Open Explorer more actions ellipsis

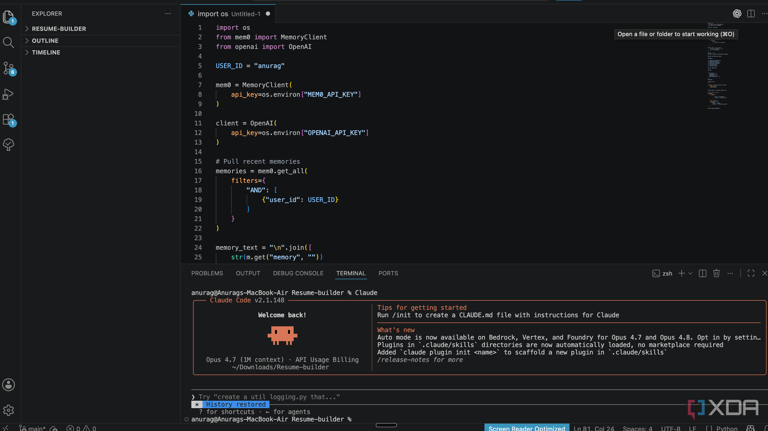click(168, 14)
